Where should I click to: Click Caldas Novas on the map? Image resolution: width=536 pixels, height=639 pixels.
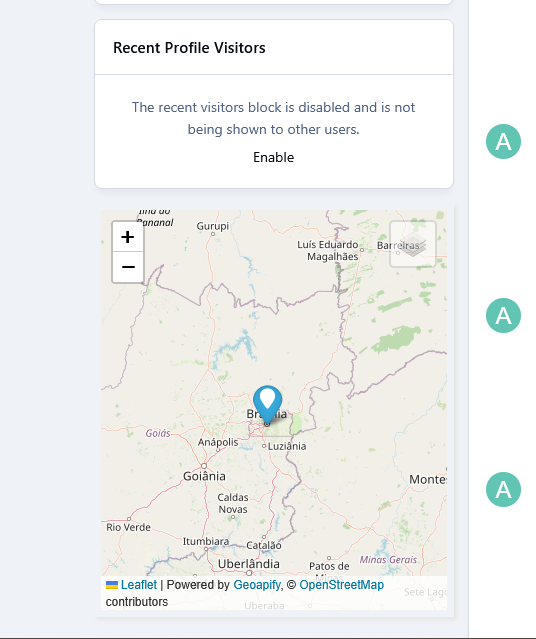click(233, 503)
